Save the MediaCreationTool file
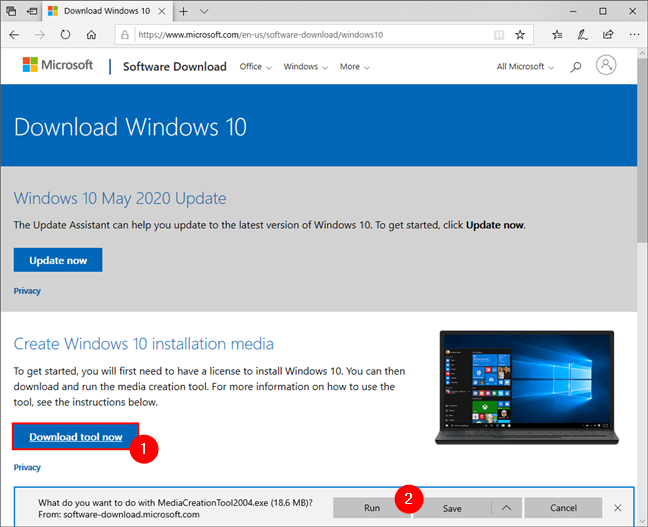648x527 pixels. (452, 508)
